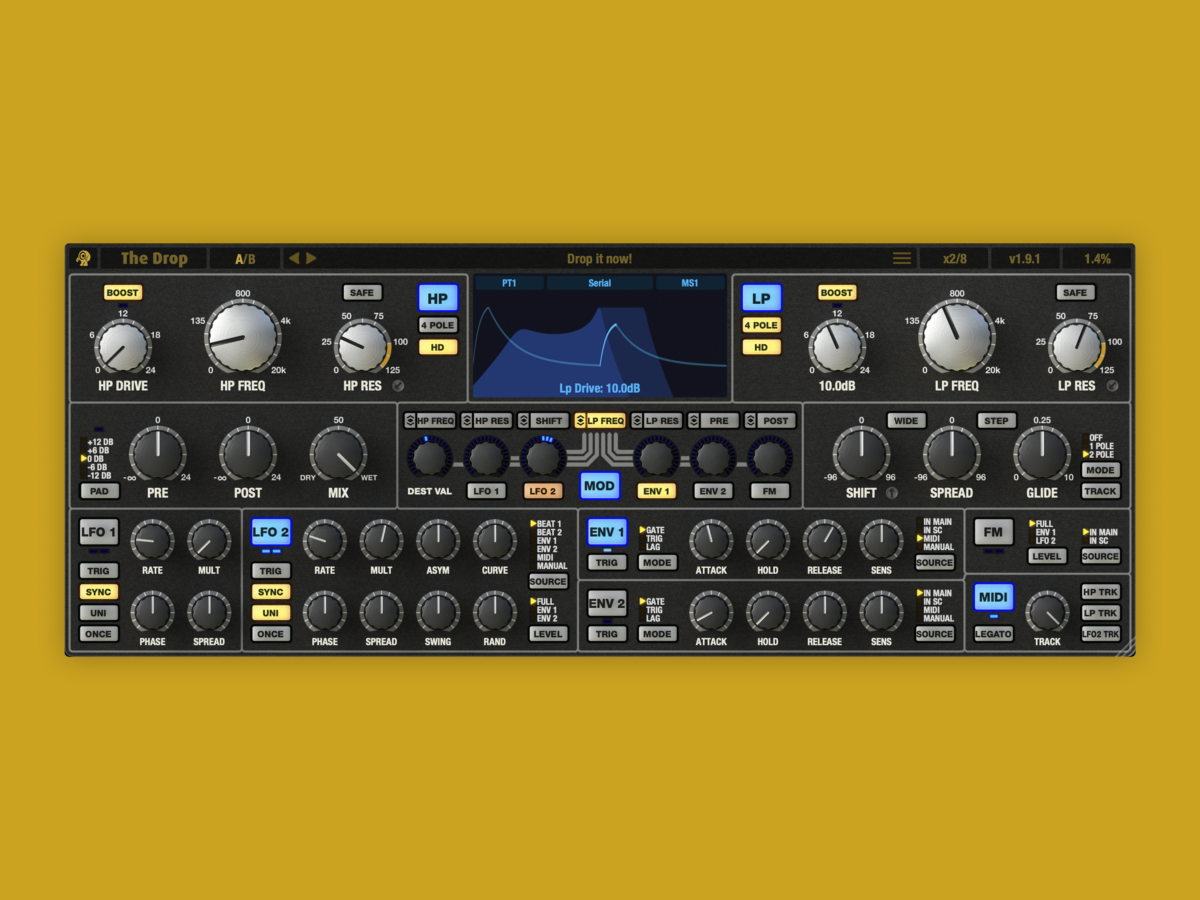Open the Serial routing menu

point(599,283)
